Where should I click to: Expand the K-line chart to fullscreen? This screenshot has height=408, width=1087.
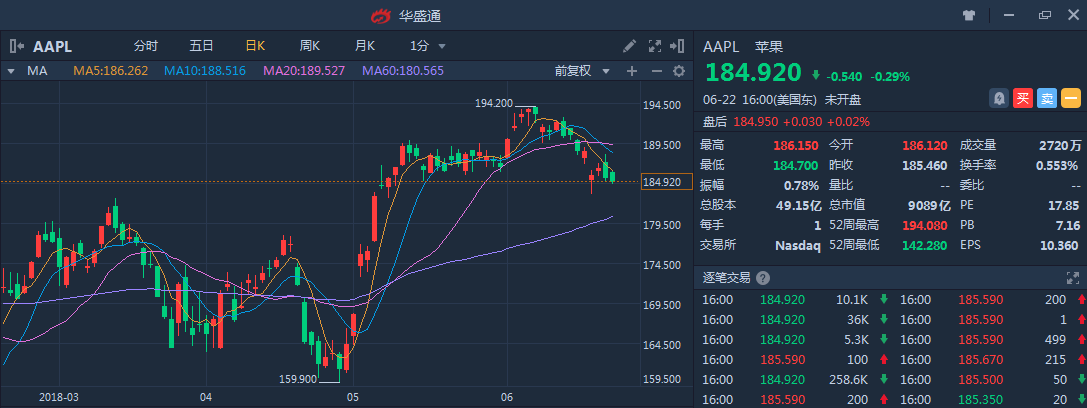[656, 46]
